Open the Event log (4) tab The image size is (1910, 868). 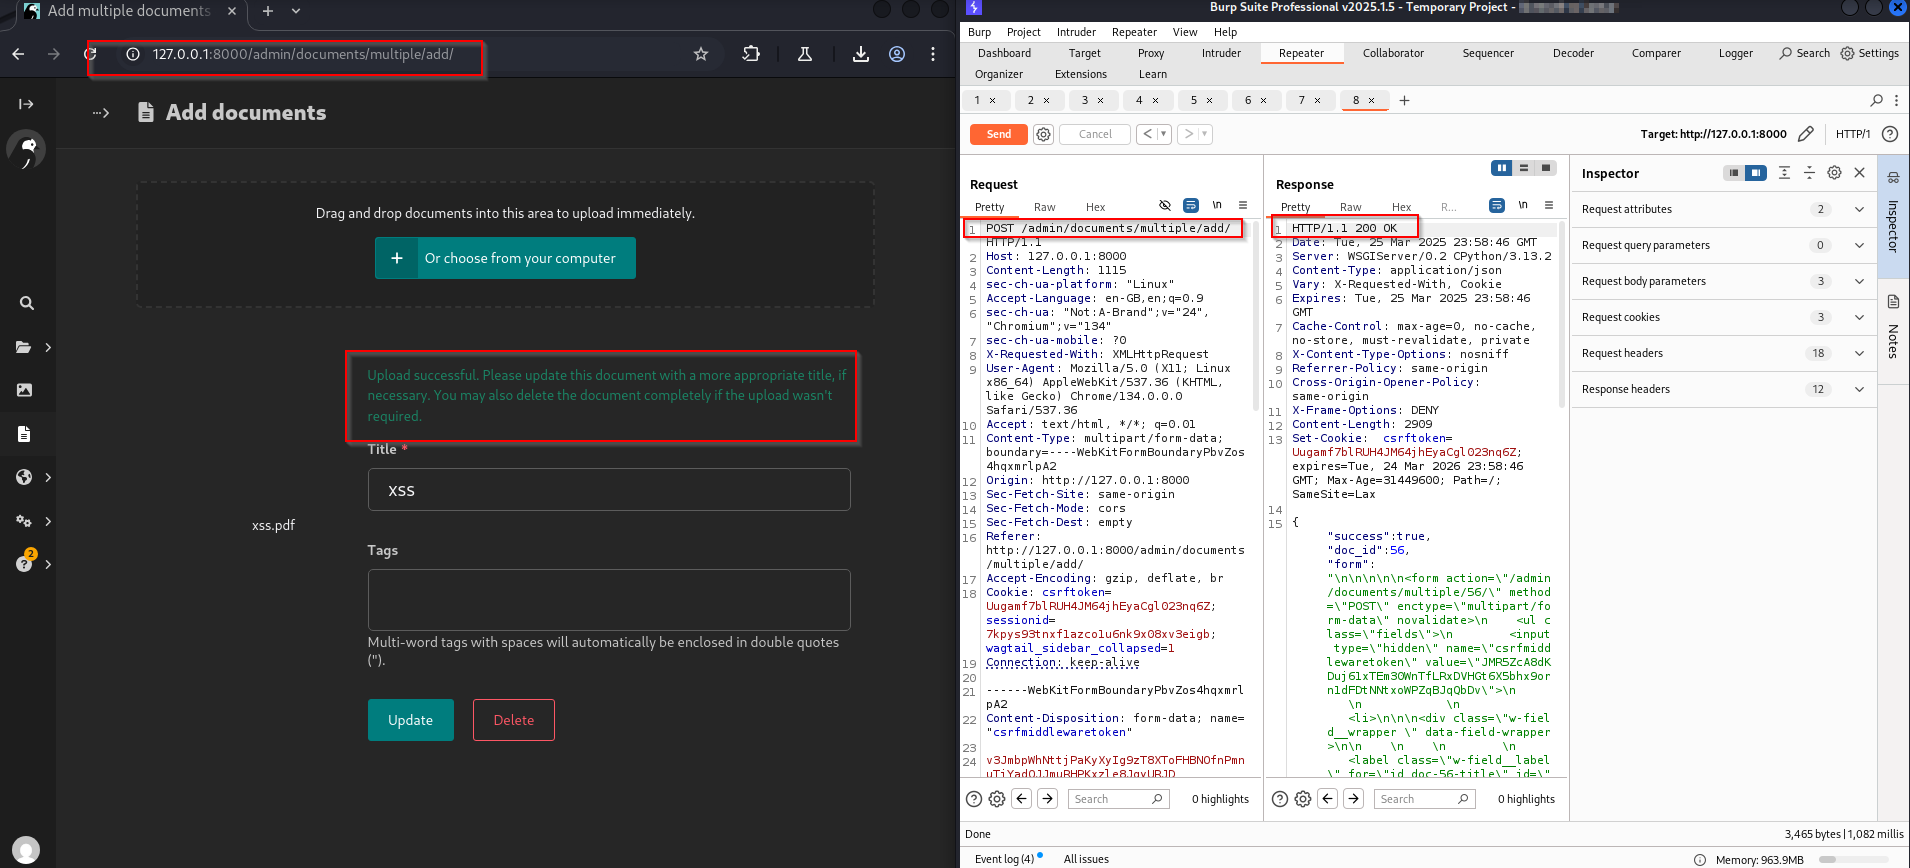pos(1005,859)
